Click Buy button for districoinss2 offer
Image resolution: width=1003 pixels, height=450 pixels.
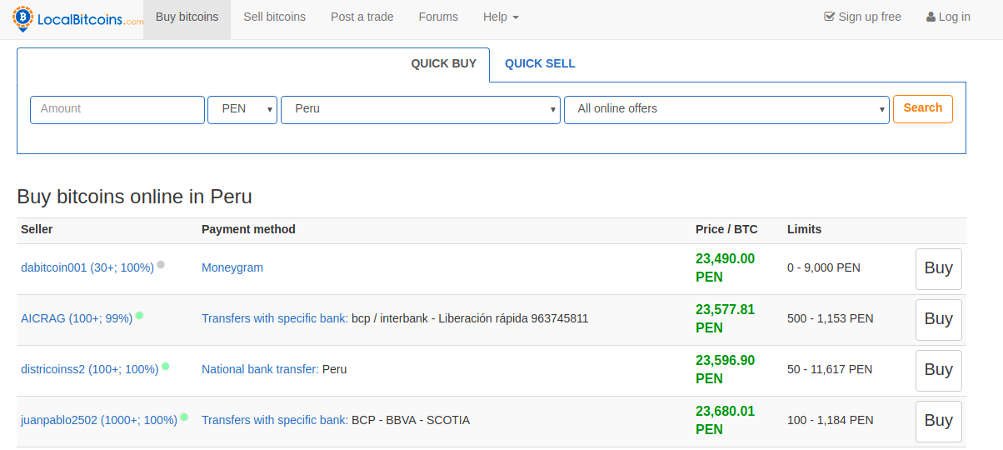tap(938, 370)
